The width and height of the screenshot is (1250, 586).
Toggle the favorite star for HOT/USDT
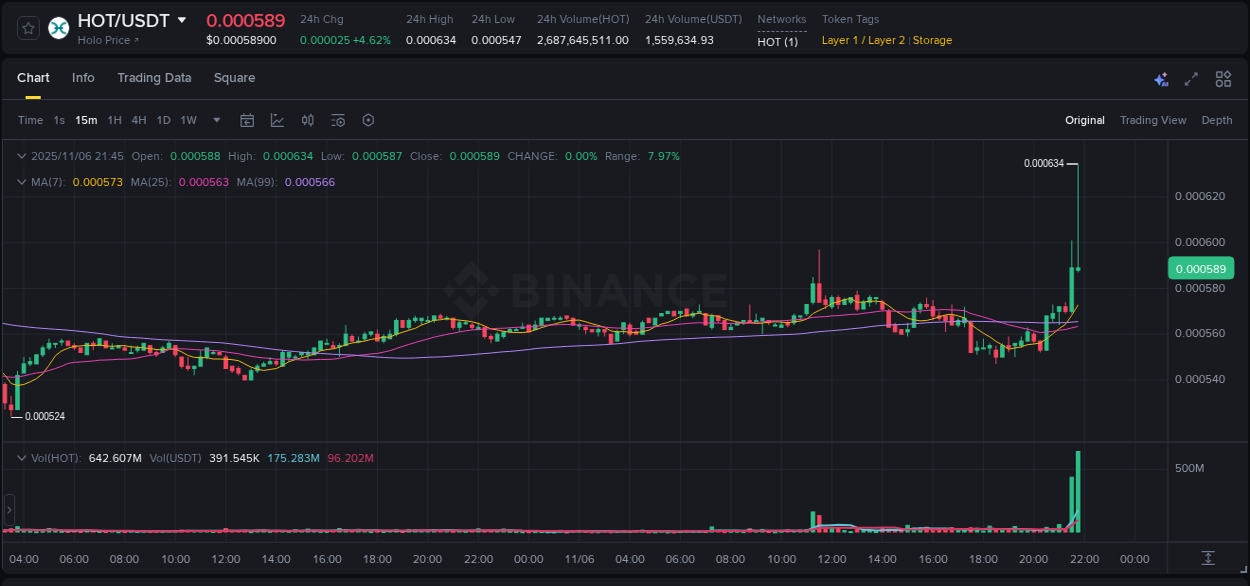28,28
